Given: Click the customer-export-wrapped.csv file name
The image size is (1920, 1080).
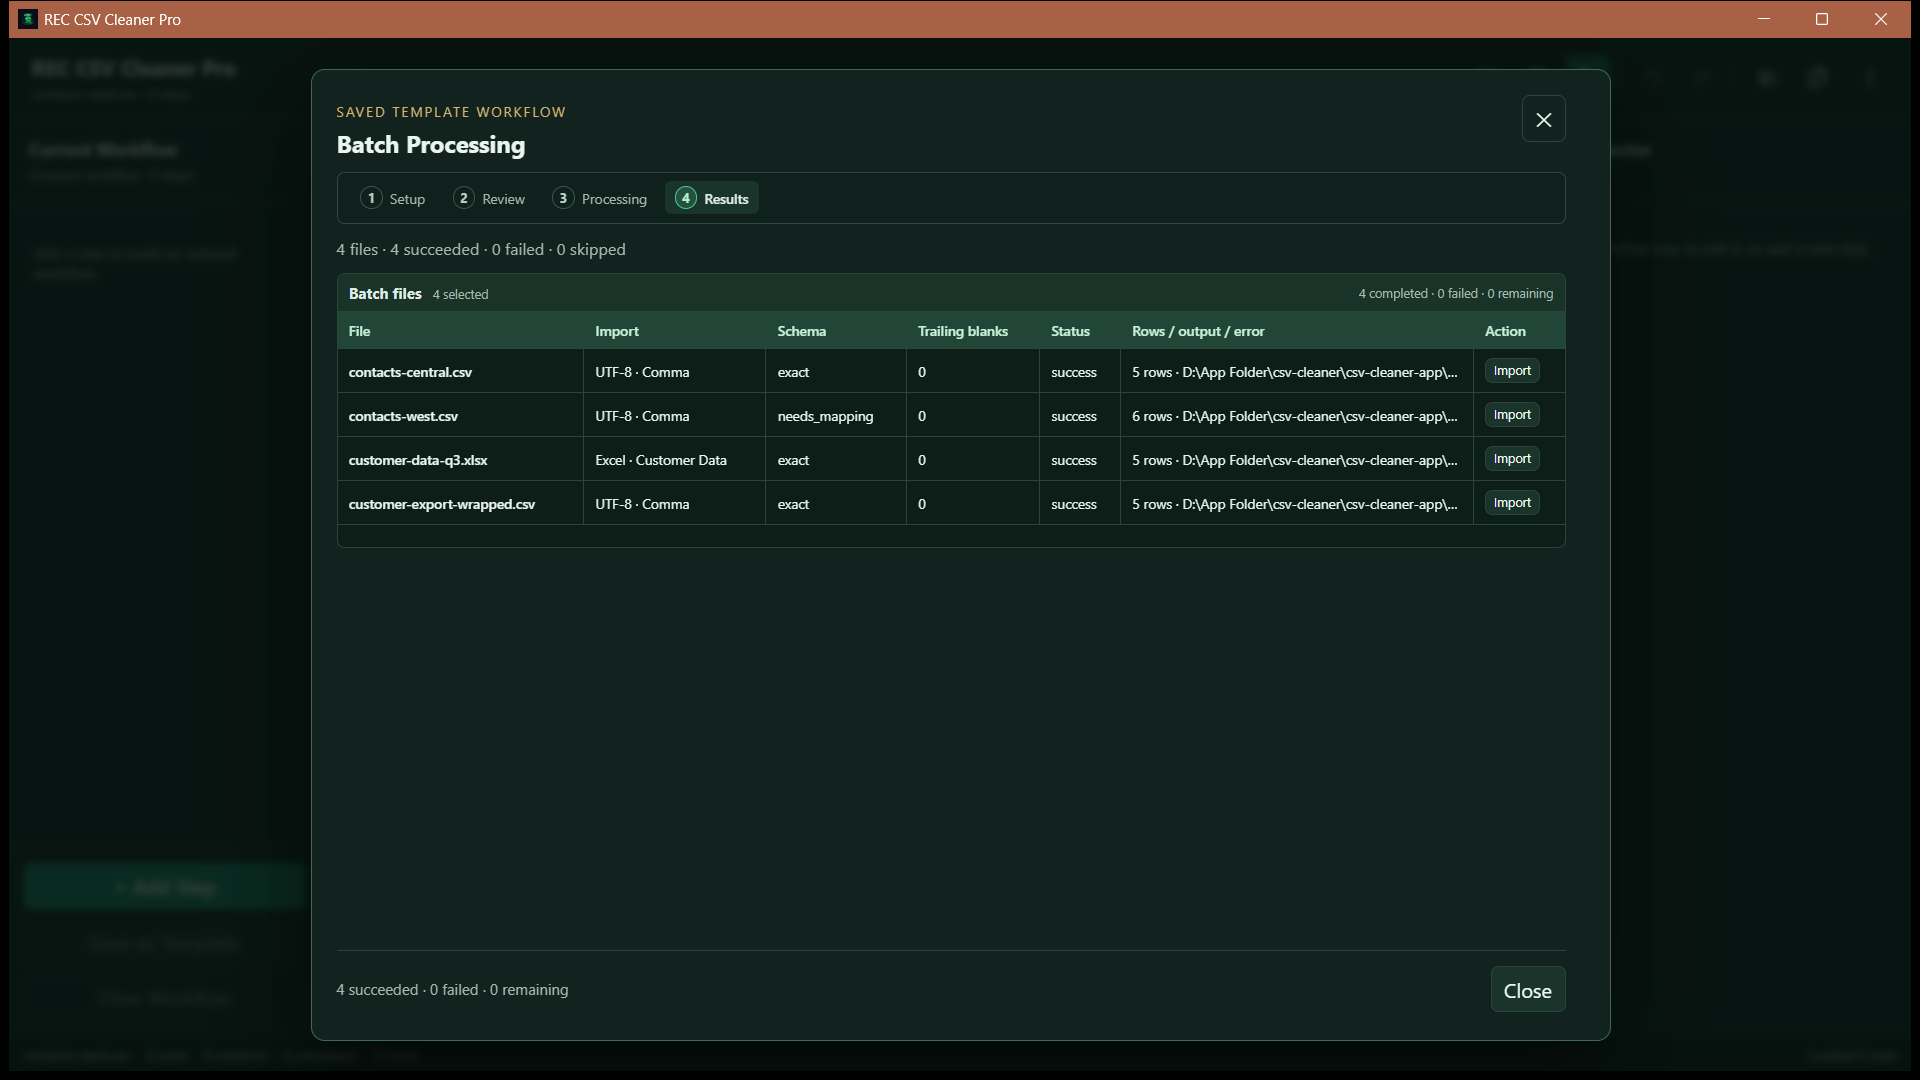Looking at the screenshot, I should coord(442,504).
